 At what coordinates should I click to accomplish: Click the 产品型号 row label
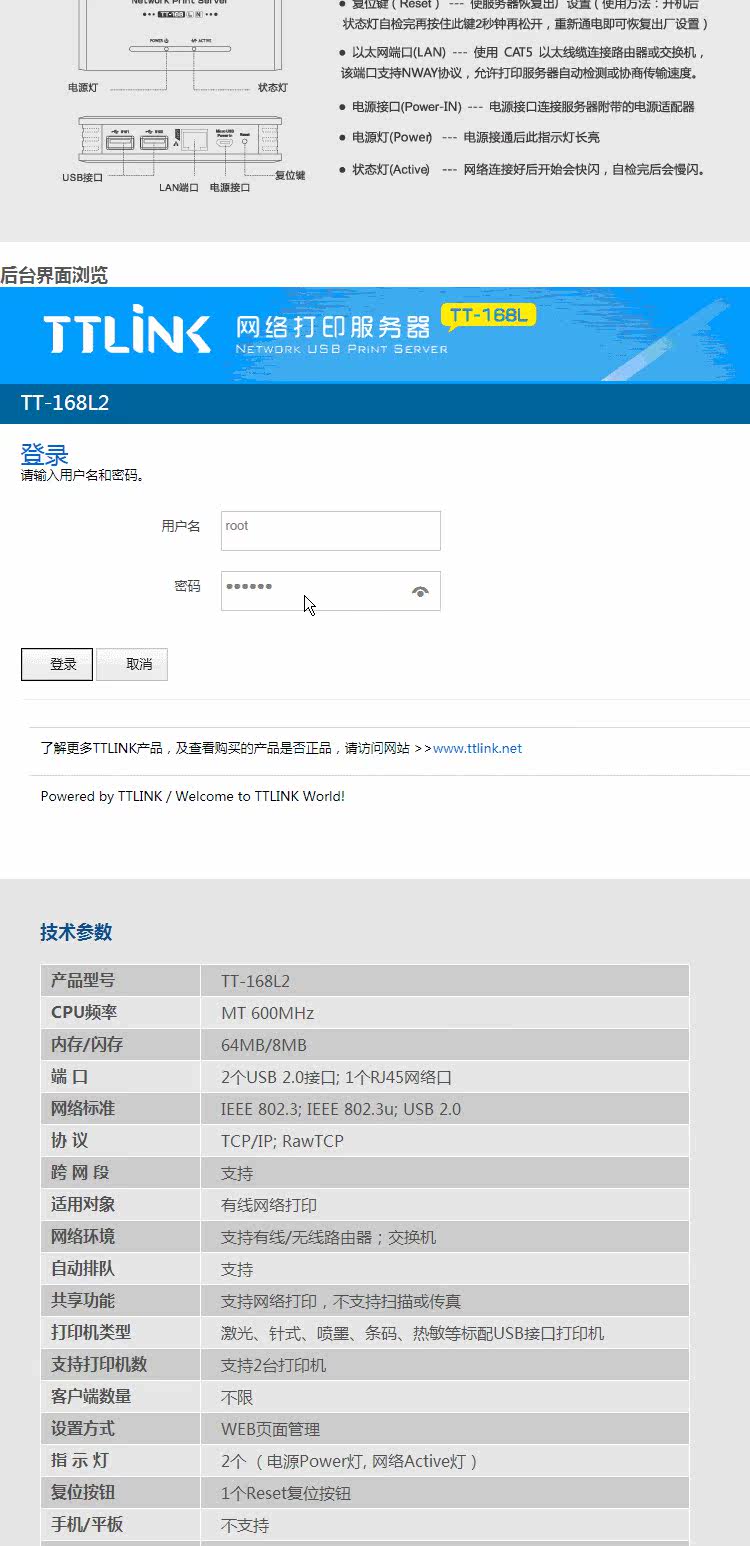(83, 980)
